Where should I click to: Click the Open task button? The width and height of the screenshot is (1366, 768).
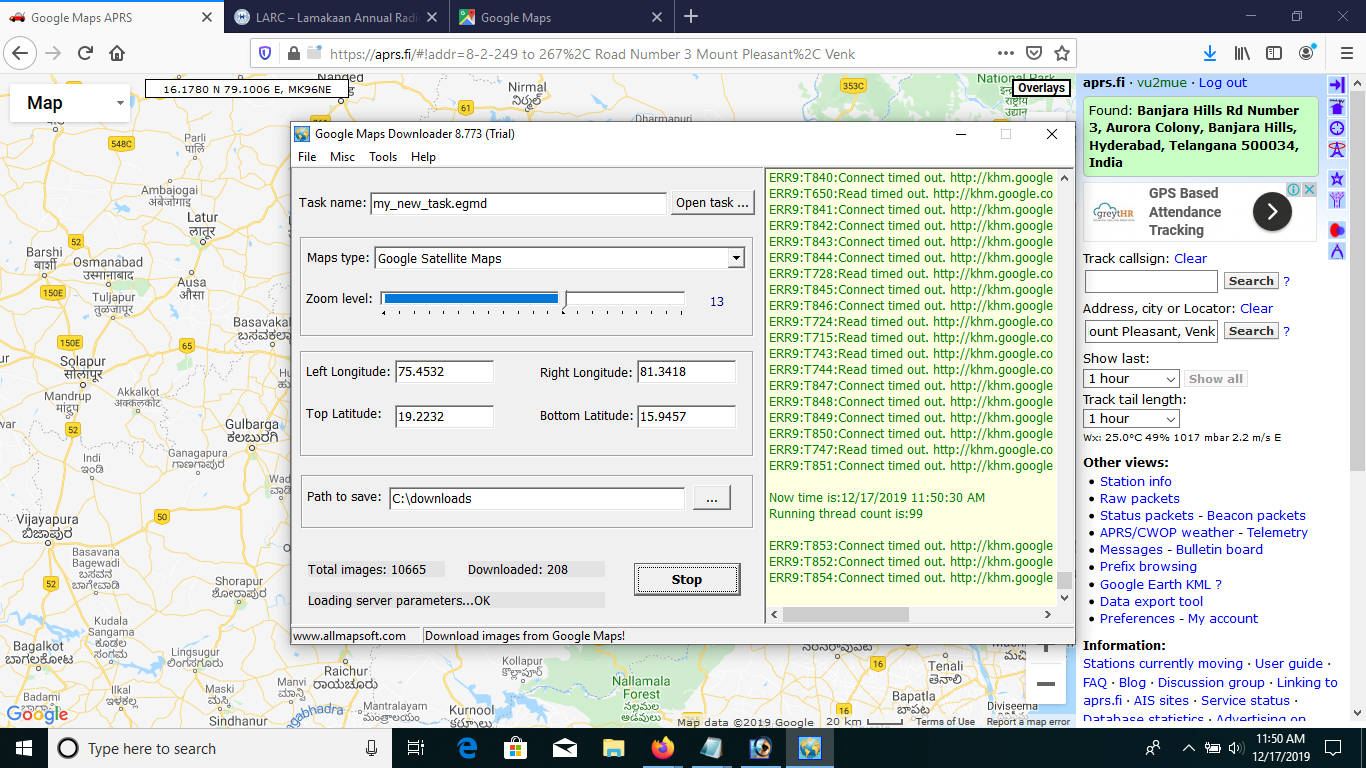712,202
